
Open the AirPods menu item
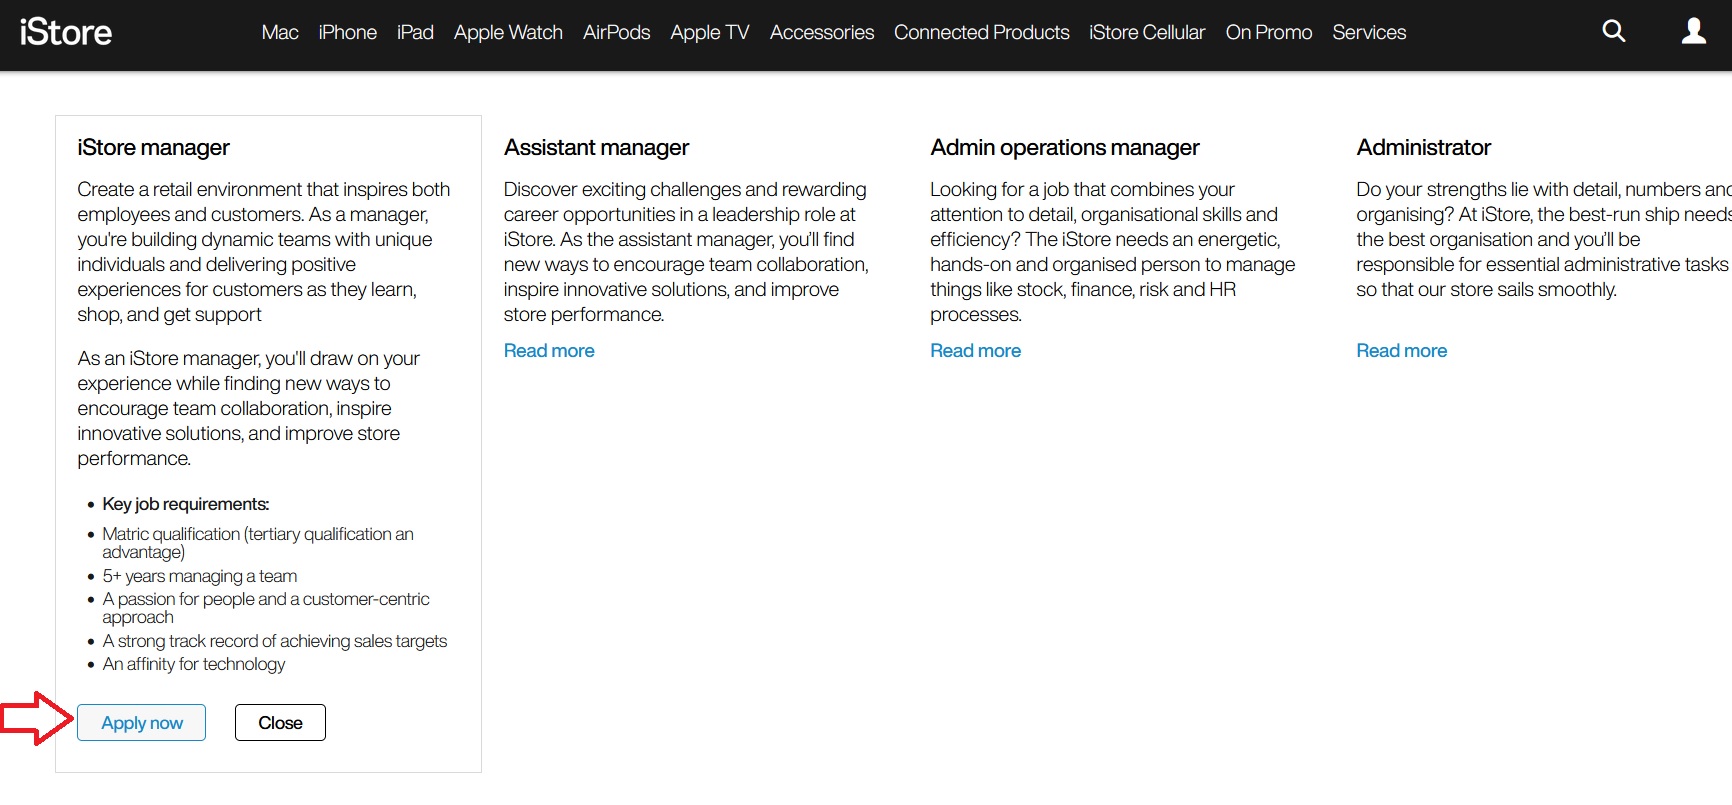[x=616, y=32]
